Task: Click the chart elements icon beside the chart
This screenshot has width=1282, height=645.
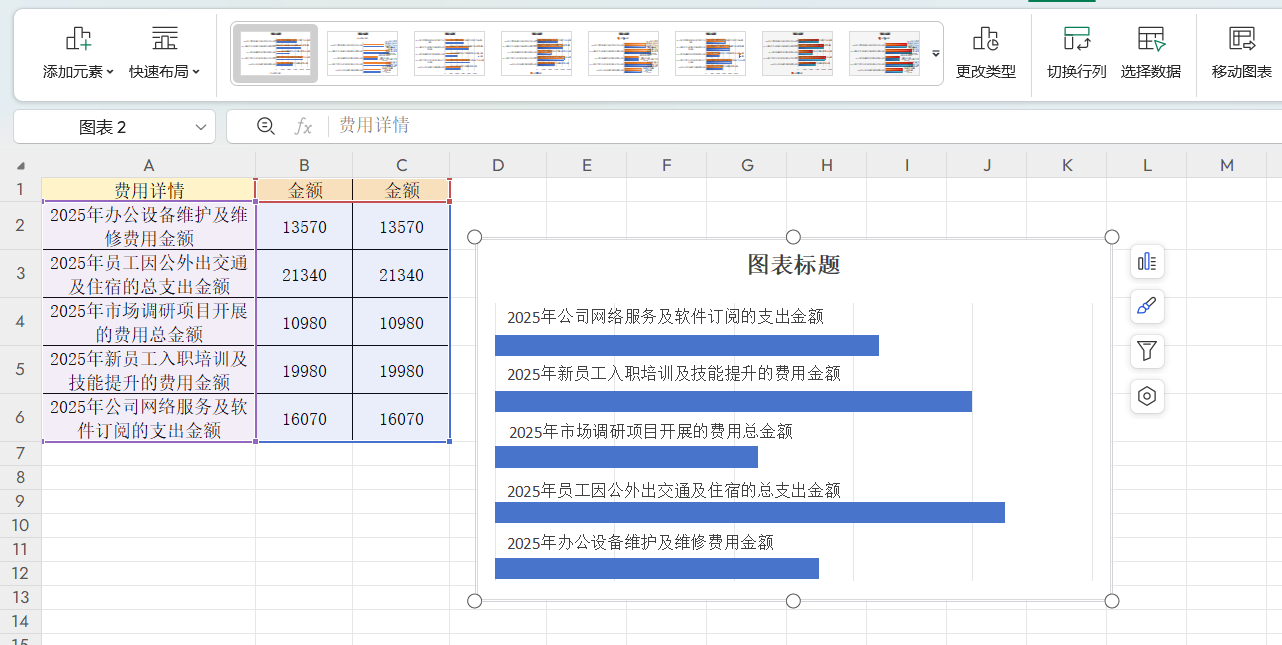Action: pos(1146,262)
